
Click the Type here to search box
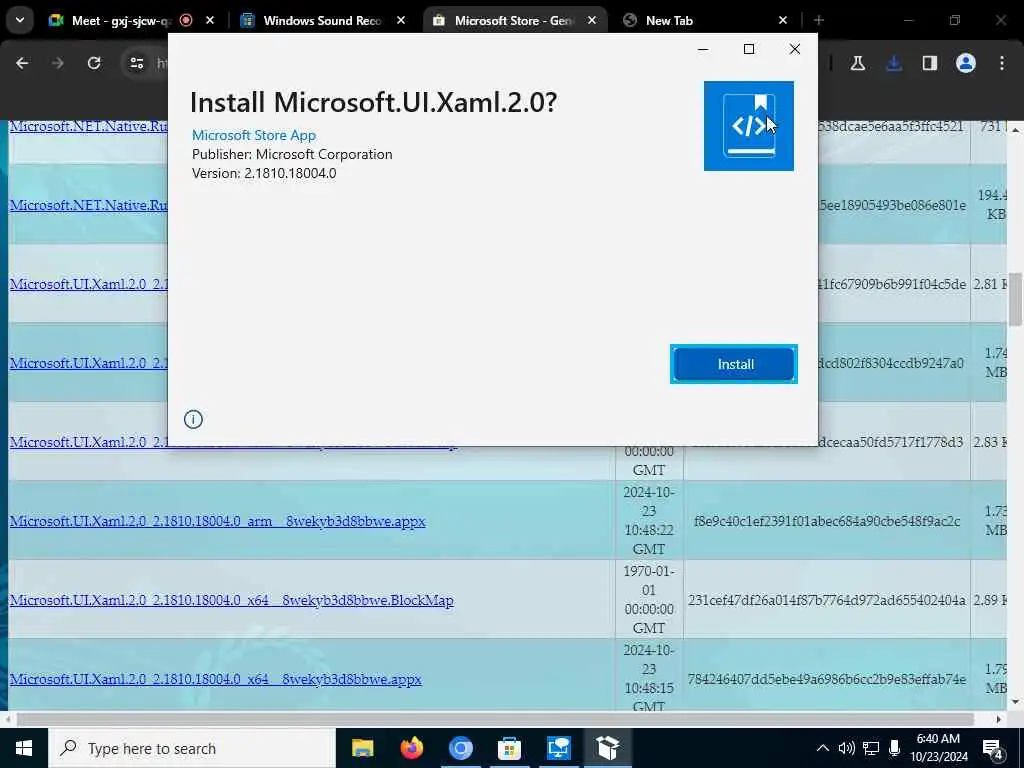pos(192,748)
